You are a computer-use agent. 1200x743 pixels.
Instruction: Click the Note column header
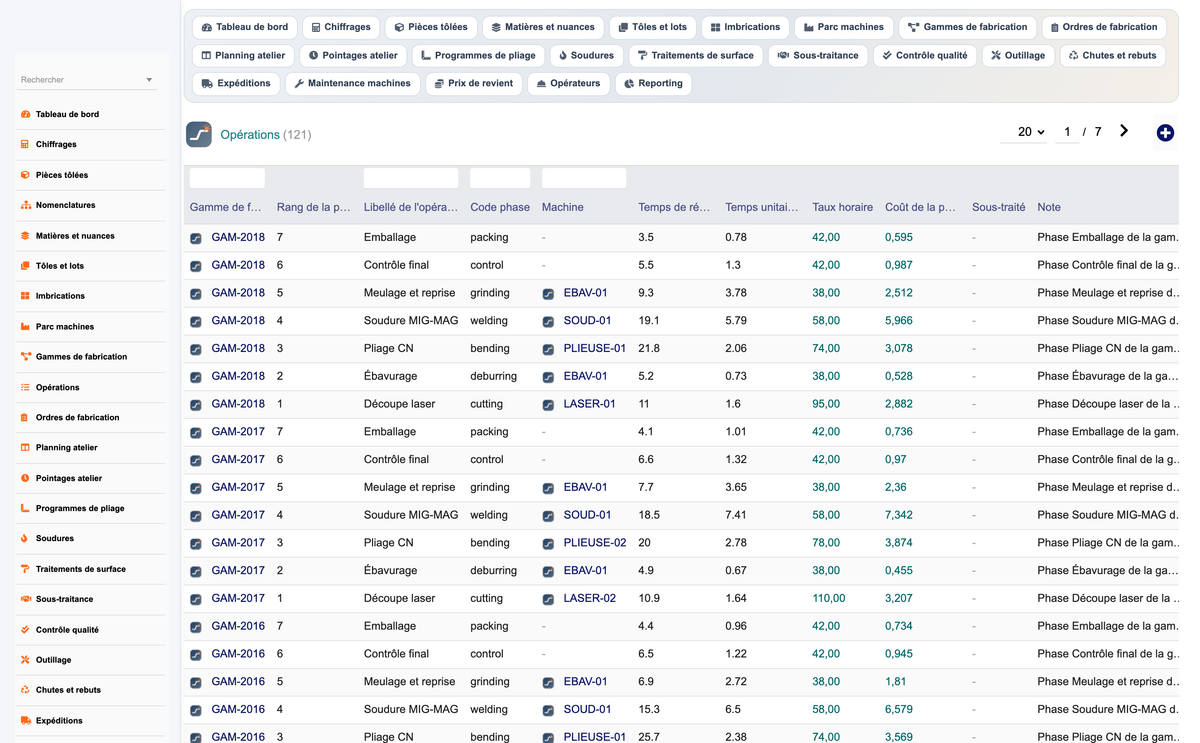click(1049, 207)
